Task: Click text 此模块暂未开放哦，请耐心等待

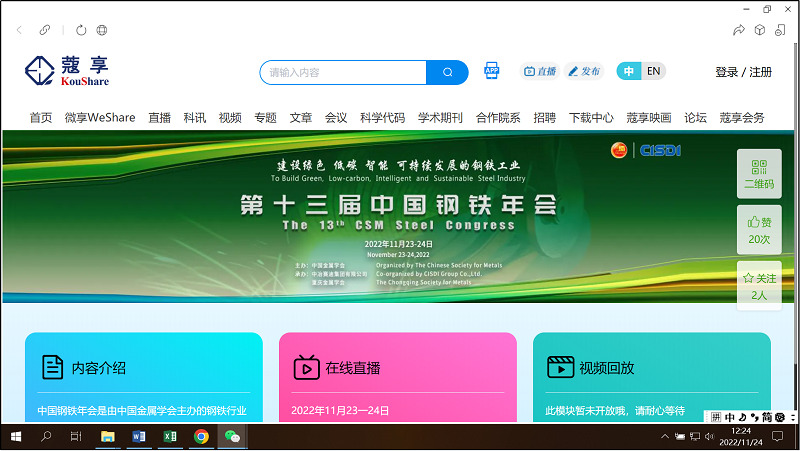Action: pyautogui.click(x=615, y=411)
